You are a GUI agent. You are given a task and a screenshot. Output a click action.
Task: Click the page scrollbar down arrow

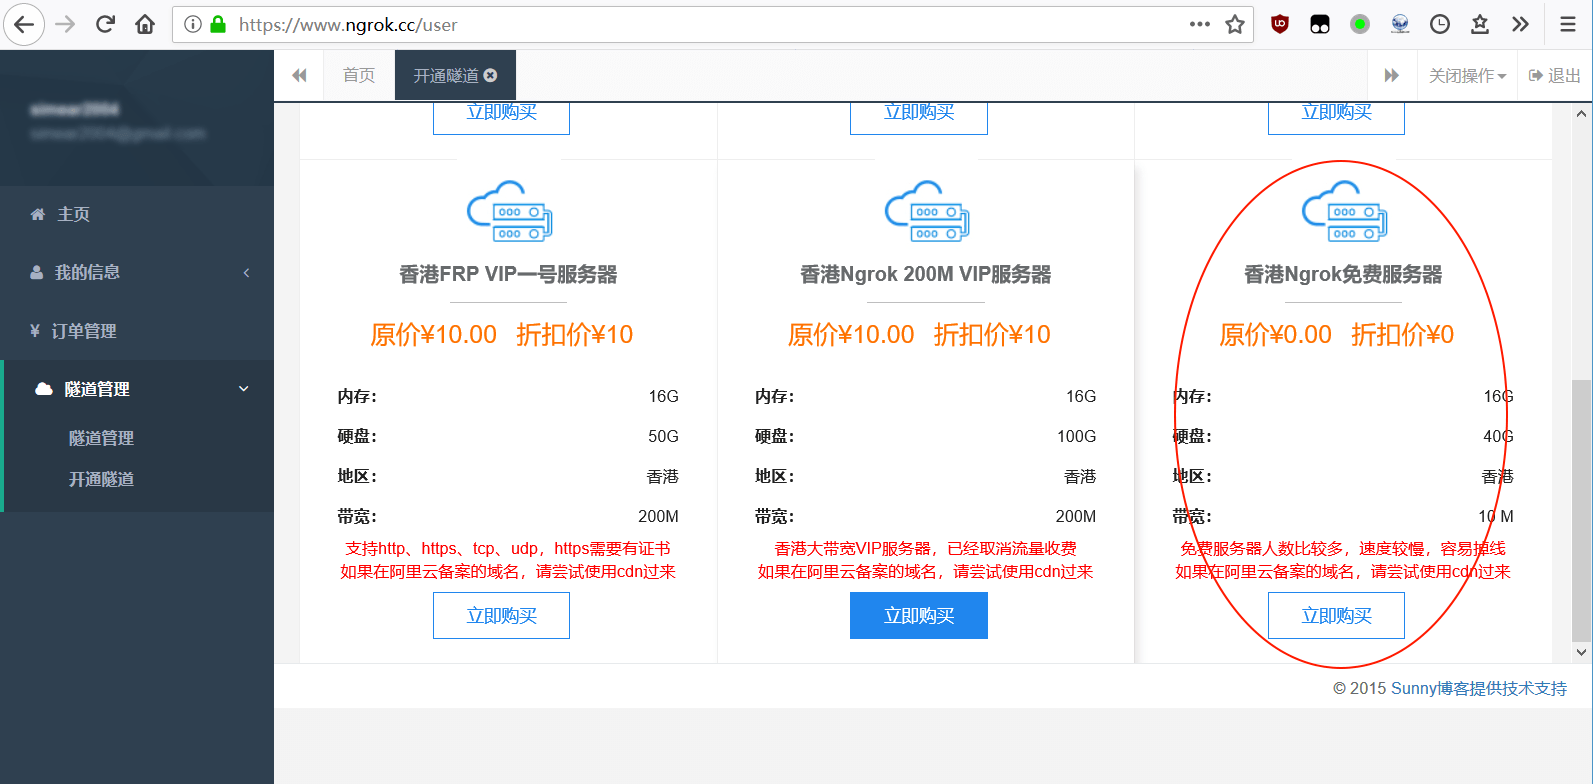pos(1581,652)
